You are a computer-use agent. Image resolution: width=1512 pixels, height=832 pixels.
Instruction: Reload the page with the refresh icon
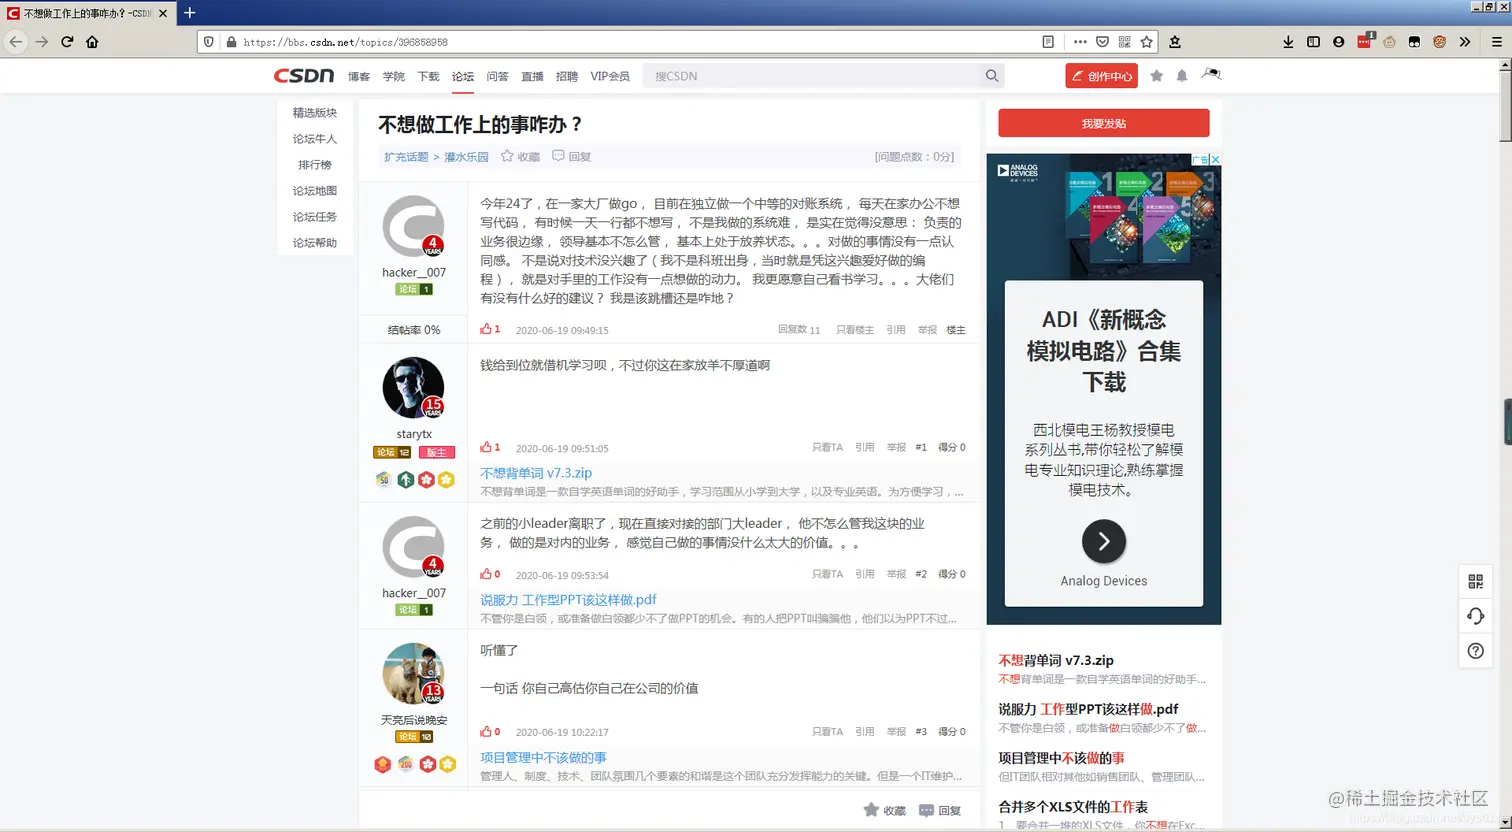(67, 42)
